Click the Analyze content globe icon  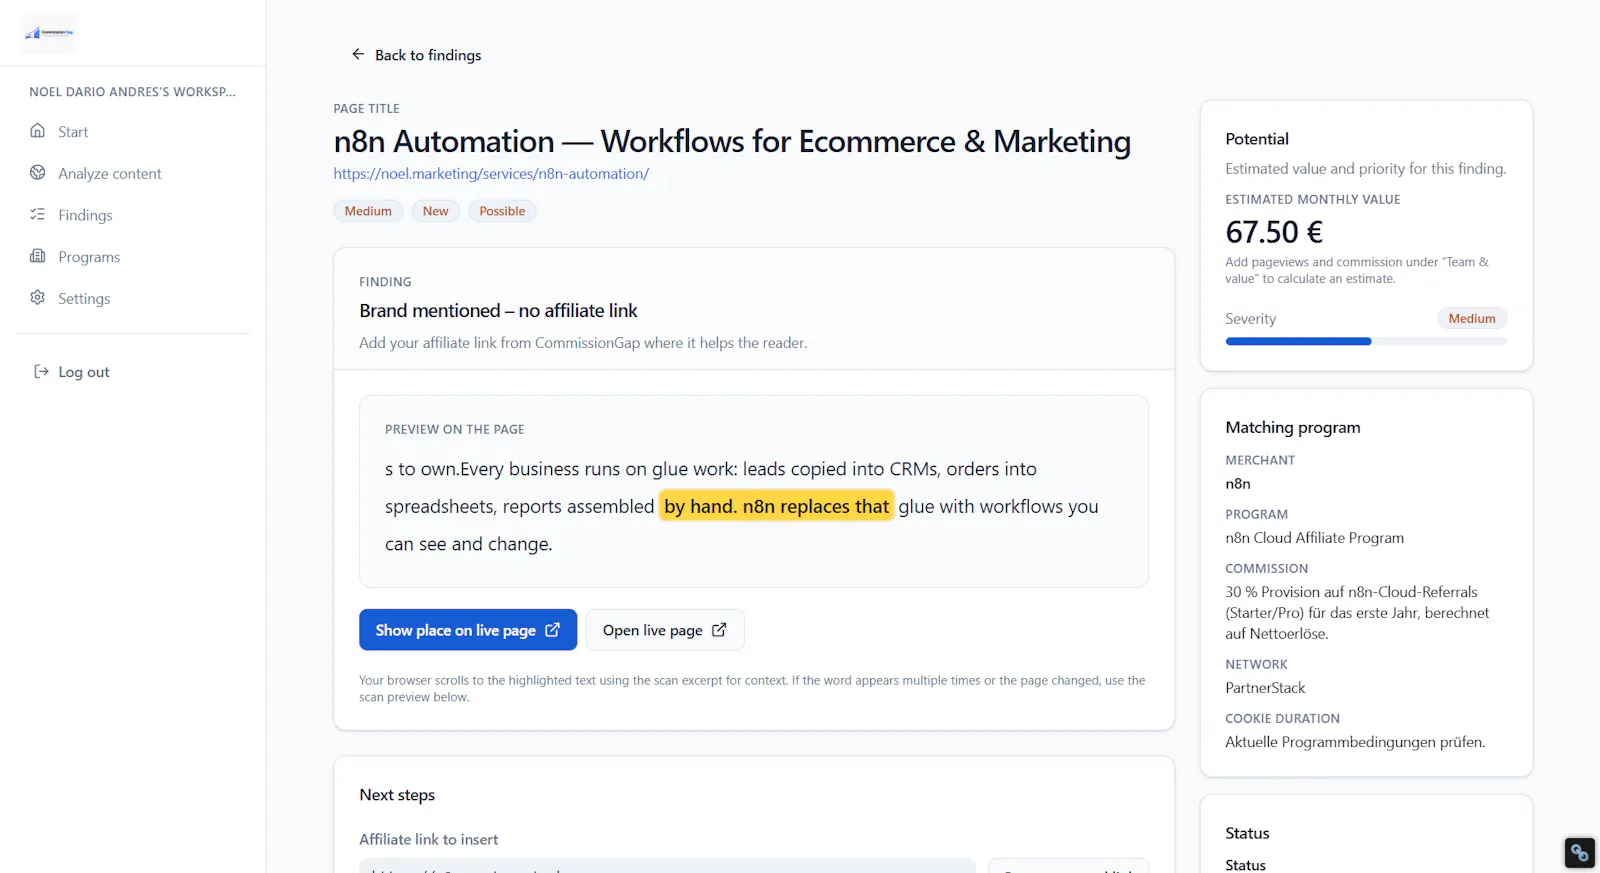click(x=38, y=173)
